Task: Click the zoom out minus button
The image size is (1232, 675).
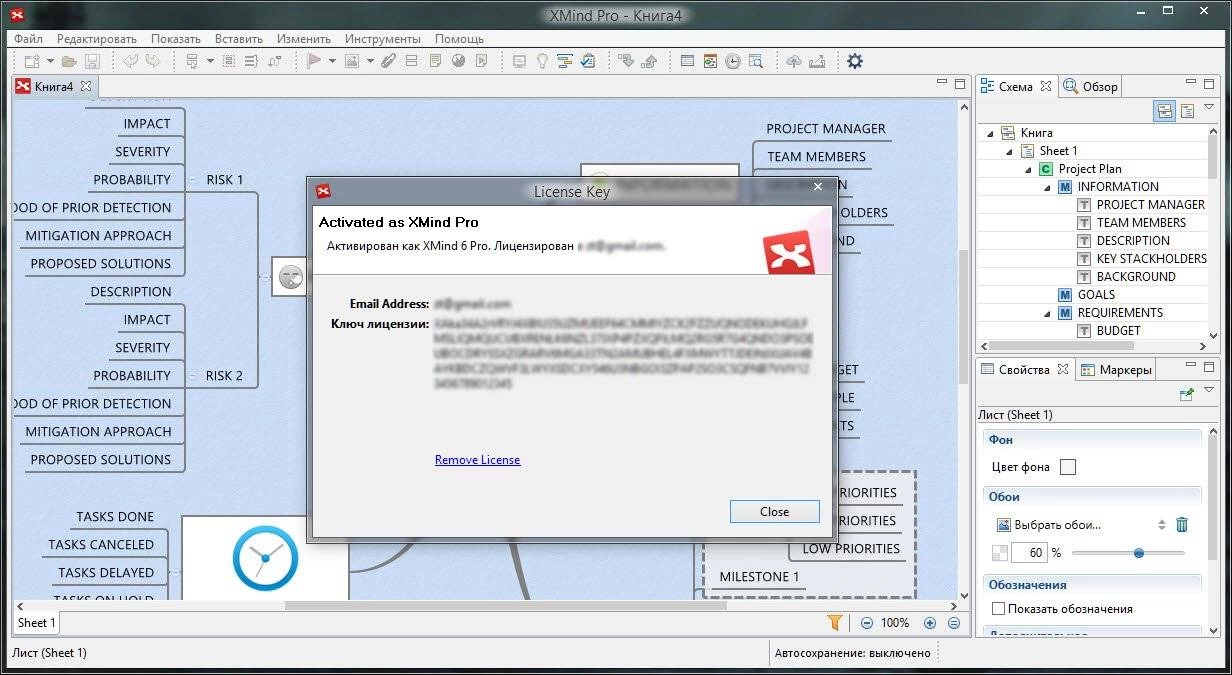Action: [x=867, y=622]
